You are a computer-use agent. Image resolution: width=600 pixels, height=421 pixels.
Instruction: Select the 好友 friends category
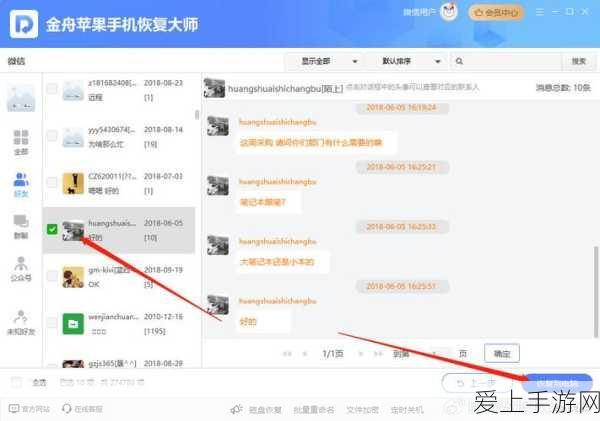(x=21, y=185)
